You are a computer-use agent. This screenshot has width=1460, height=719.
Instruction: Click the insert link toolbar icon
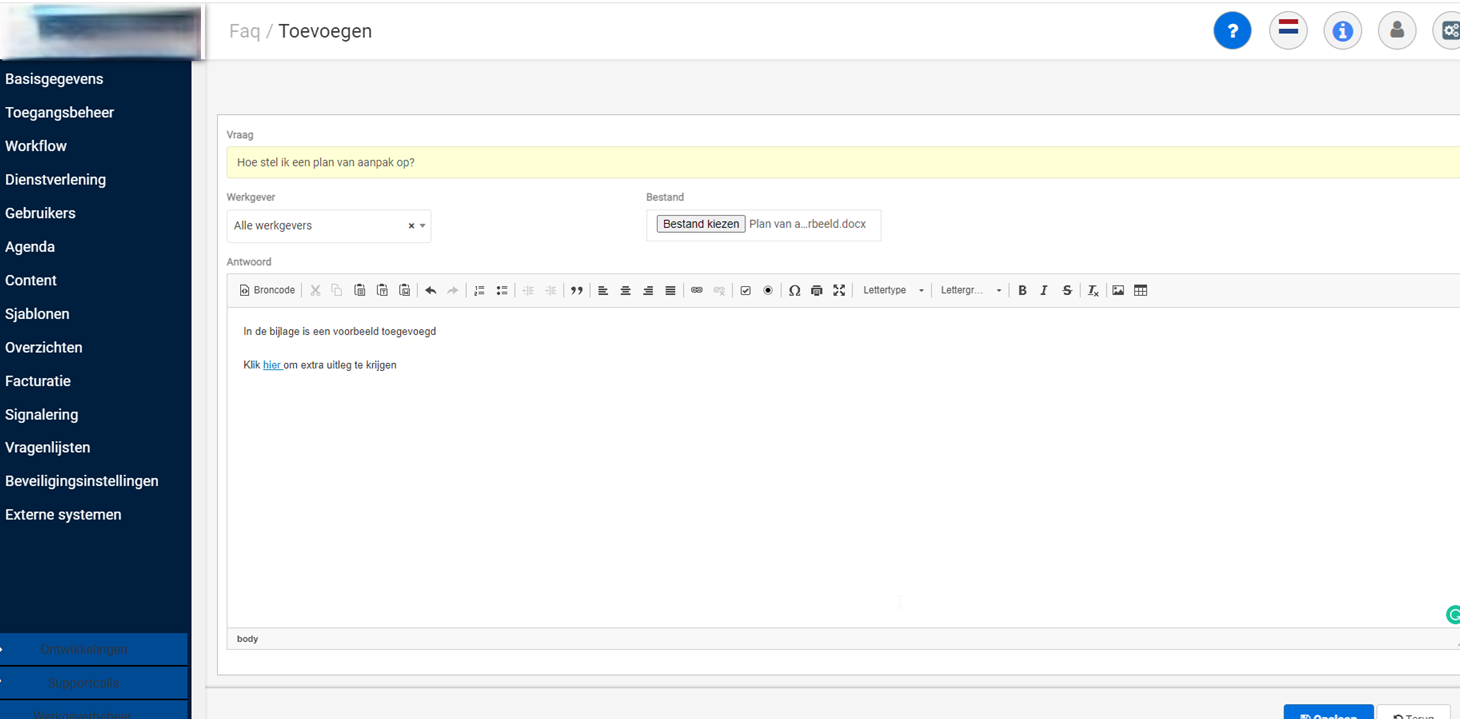tap(697, 291)
